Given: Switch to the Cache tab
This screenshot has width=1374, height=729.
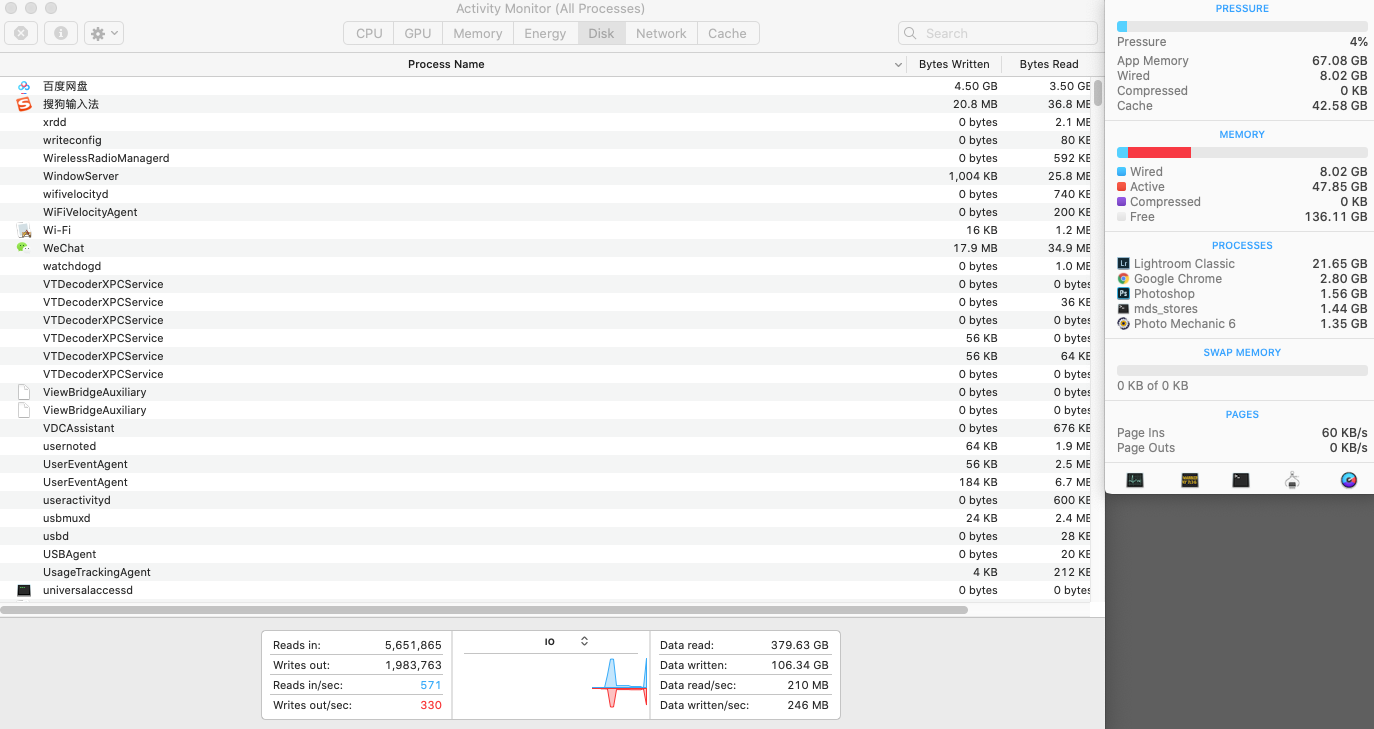Looking at the screenshot, I should tap(727, 33).
